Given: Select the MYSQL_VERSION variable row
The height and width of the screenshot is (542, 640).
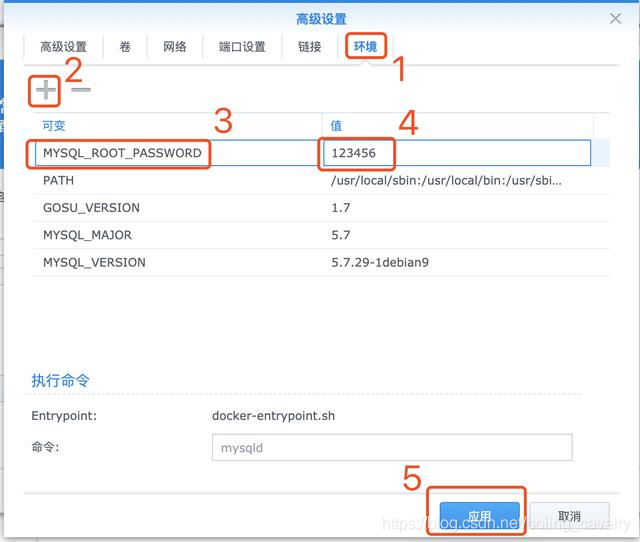Looking at the screenshot, I should click(321, 262).
